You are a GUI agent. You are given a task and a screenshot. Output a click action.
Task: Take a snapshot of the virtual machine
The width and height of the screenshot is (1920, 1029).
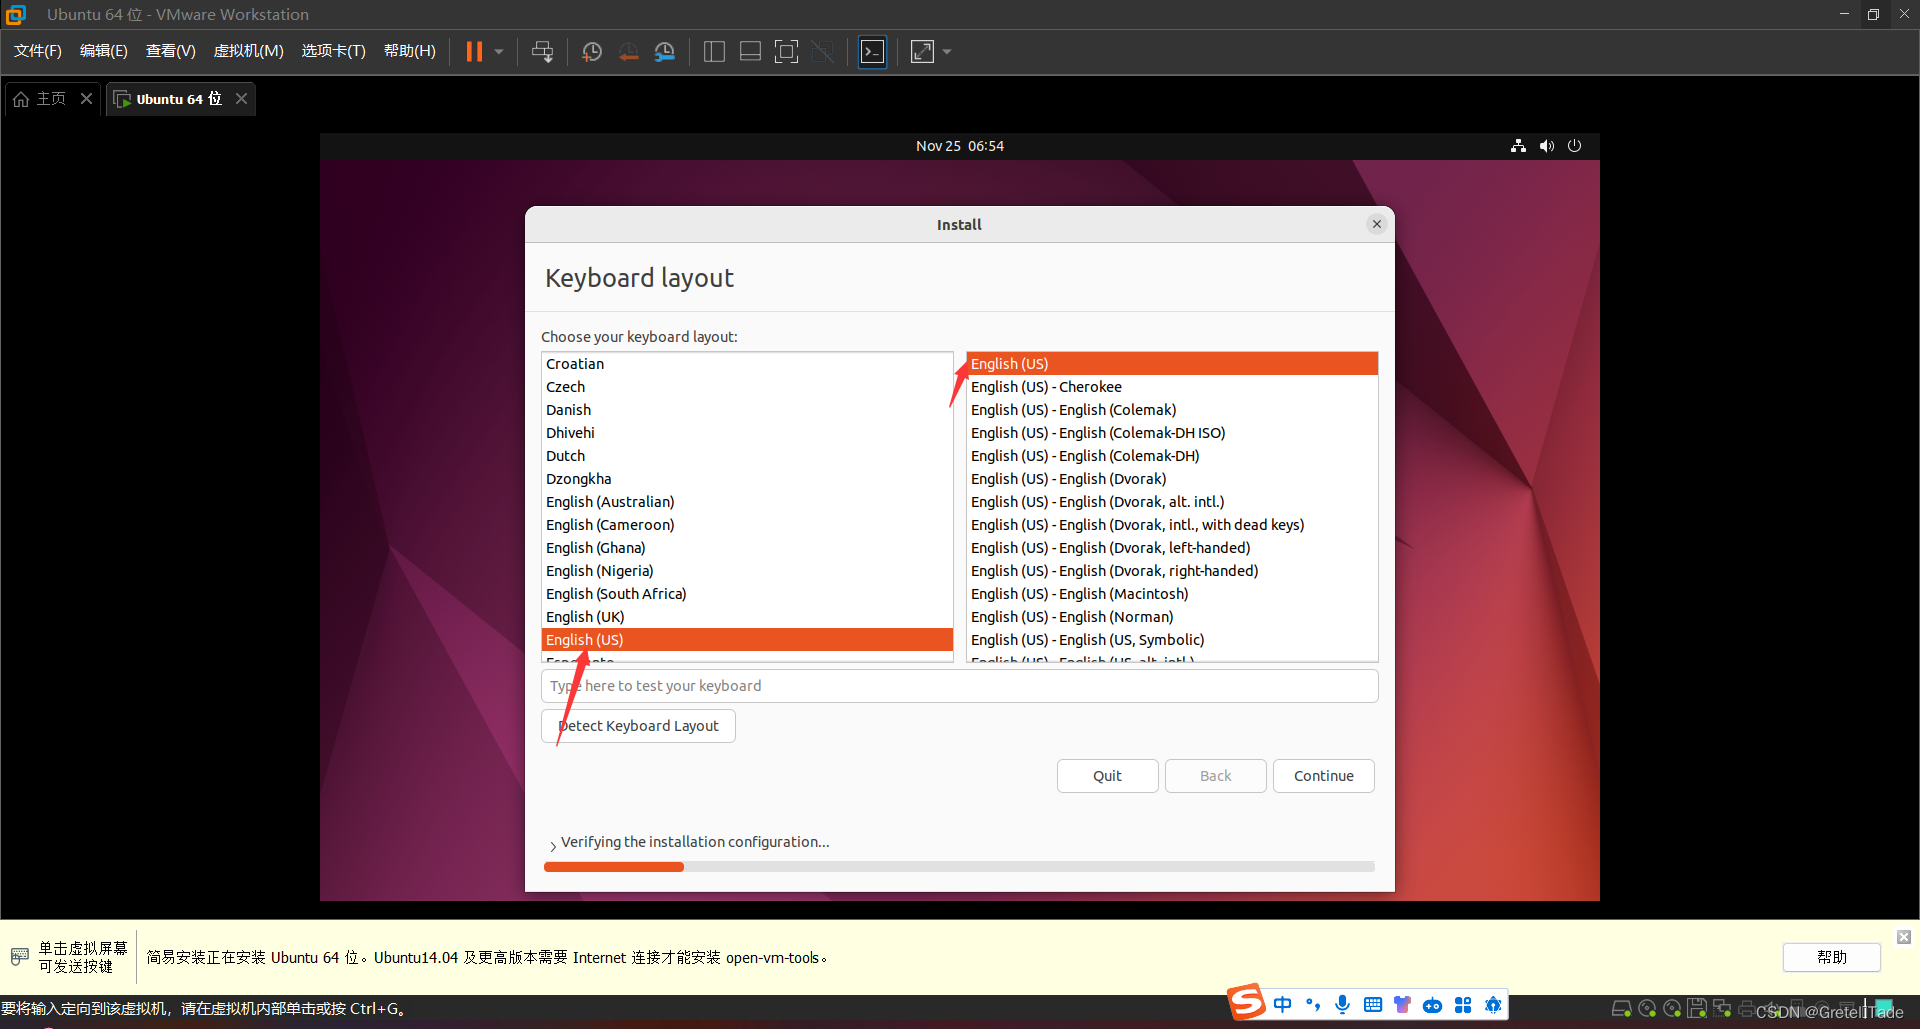592,52
